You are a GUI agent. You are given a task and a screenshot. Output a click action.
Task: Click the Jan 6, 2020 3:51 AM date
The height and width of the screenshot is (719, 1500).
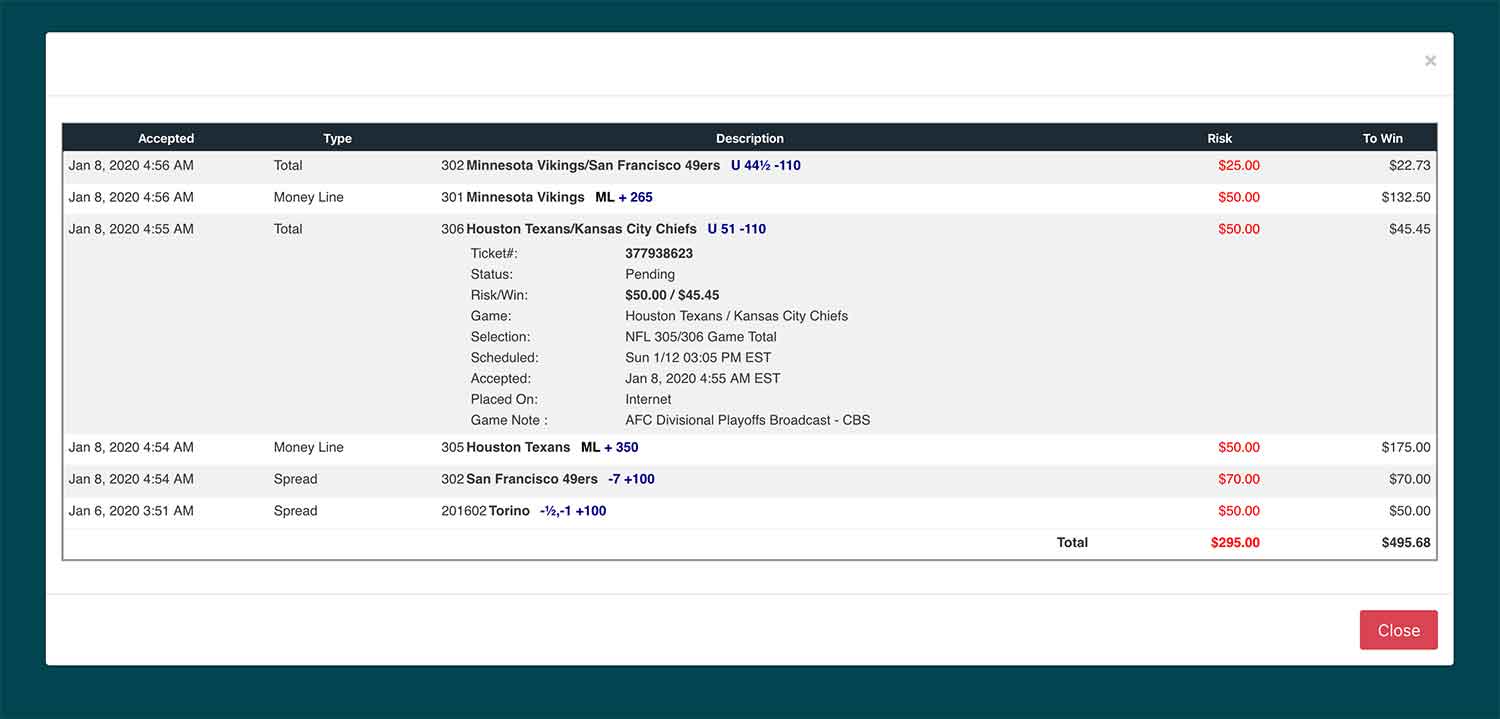[131, 511]
